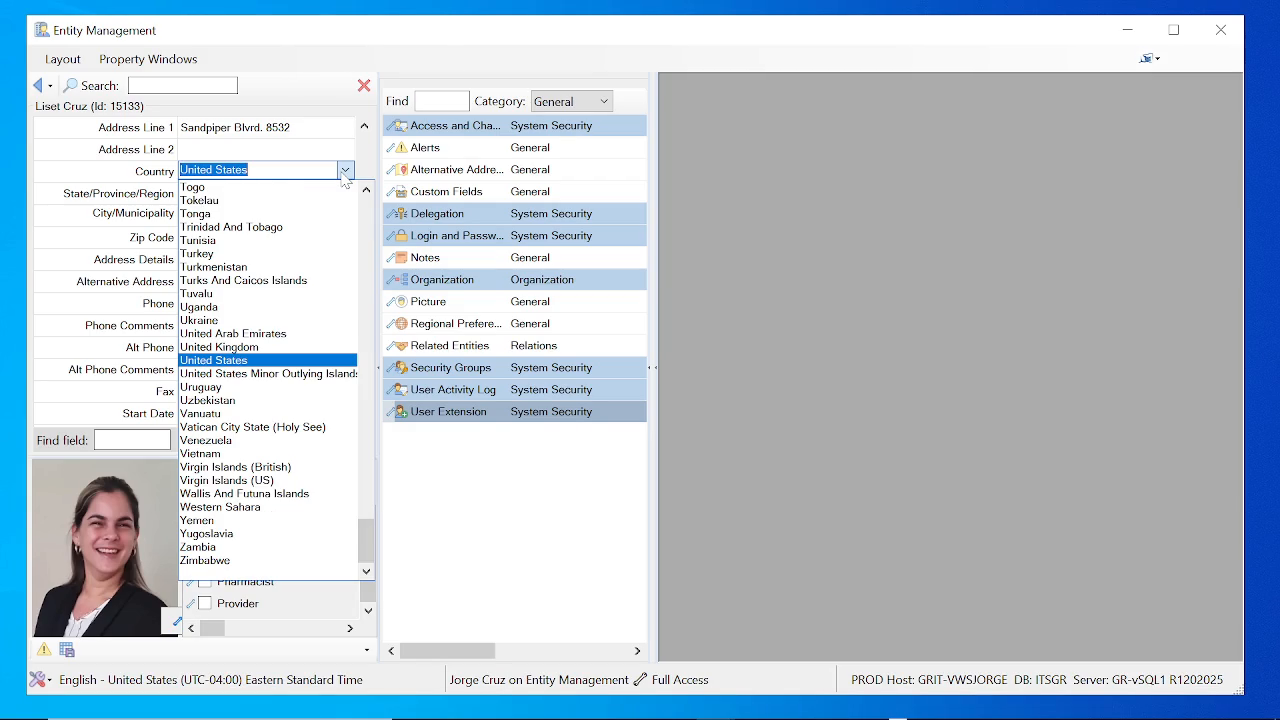1280x720 pixels.
Task: Select Turks And Caicos Islands option
Action: 243,281
